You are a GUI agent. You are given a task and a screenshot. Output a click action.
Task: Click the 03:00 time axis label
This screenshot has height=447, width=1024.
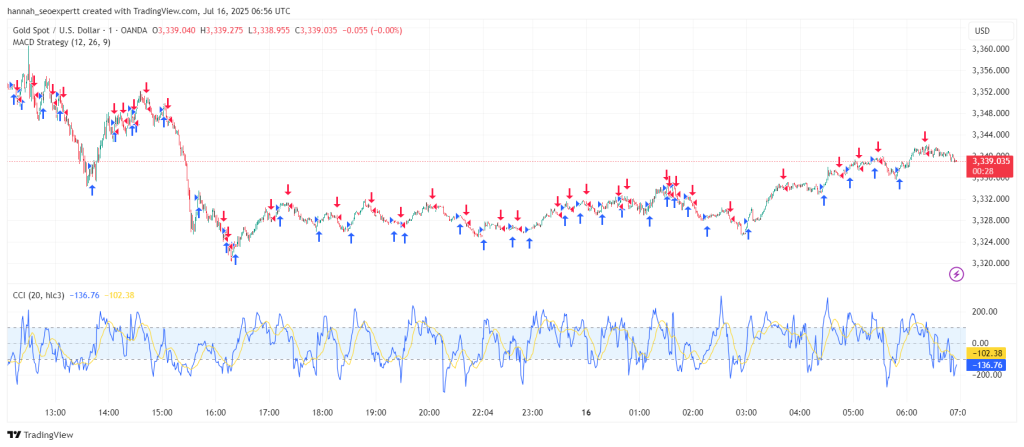(x=746, y=413)
